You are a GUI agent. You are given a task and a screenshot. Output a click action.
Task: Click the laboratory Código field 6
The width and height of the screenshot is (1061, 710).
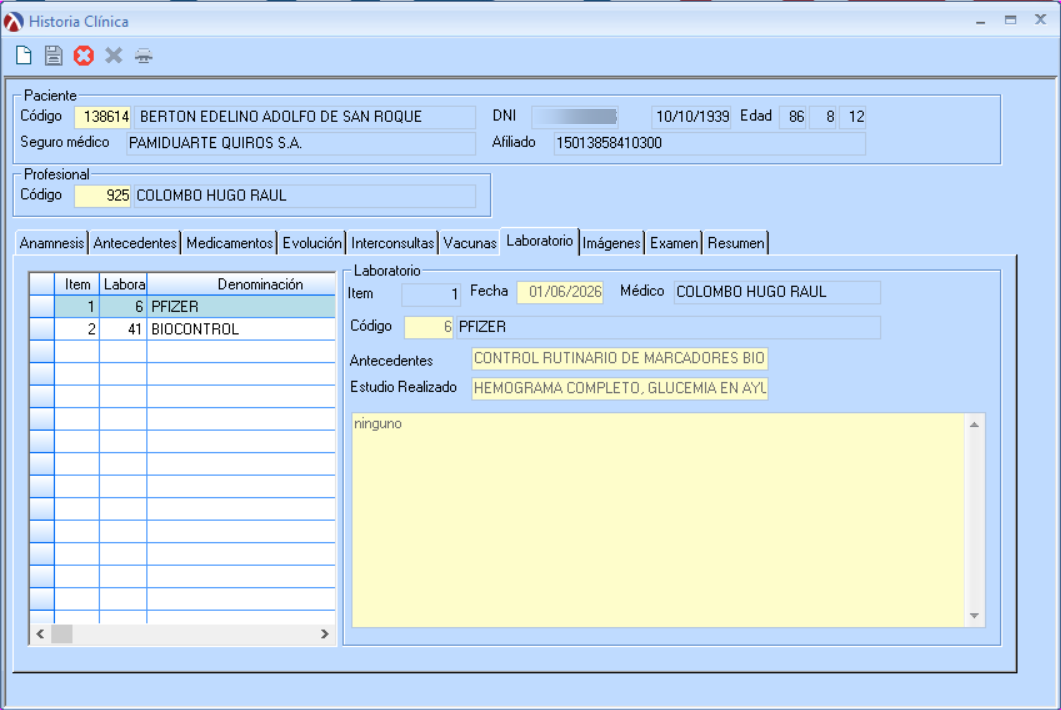point(428,328)
